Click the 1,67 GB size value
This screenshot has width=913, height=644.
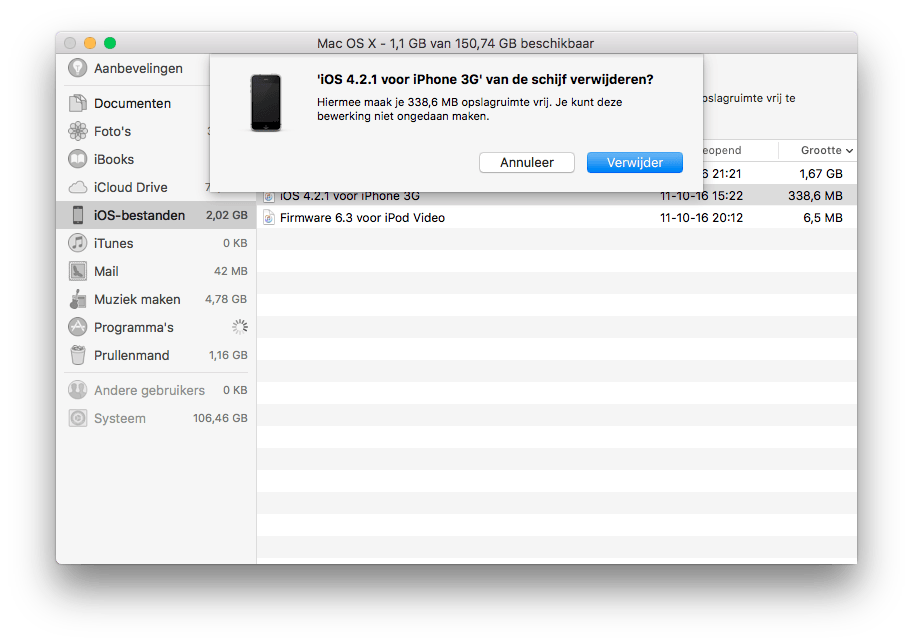[x=821, y=174]
